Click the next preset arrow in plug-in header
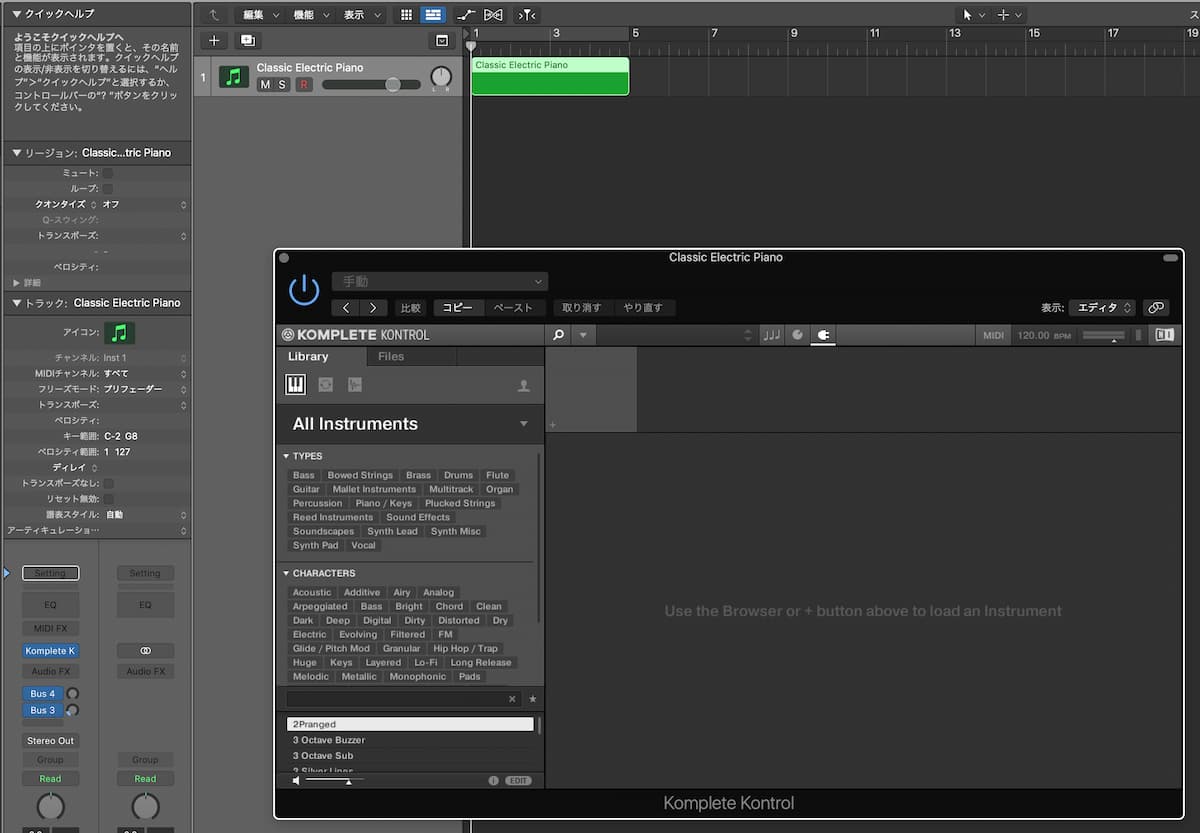 (x=373, y=308)
